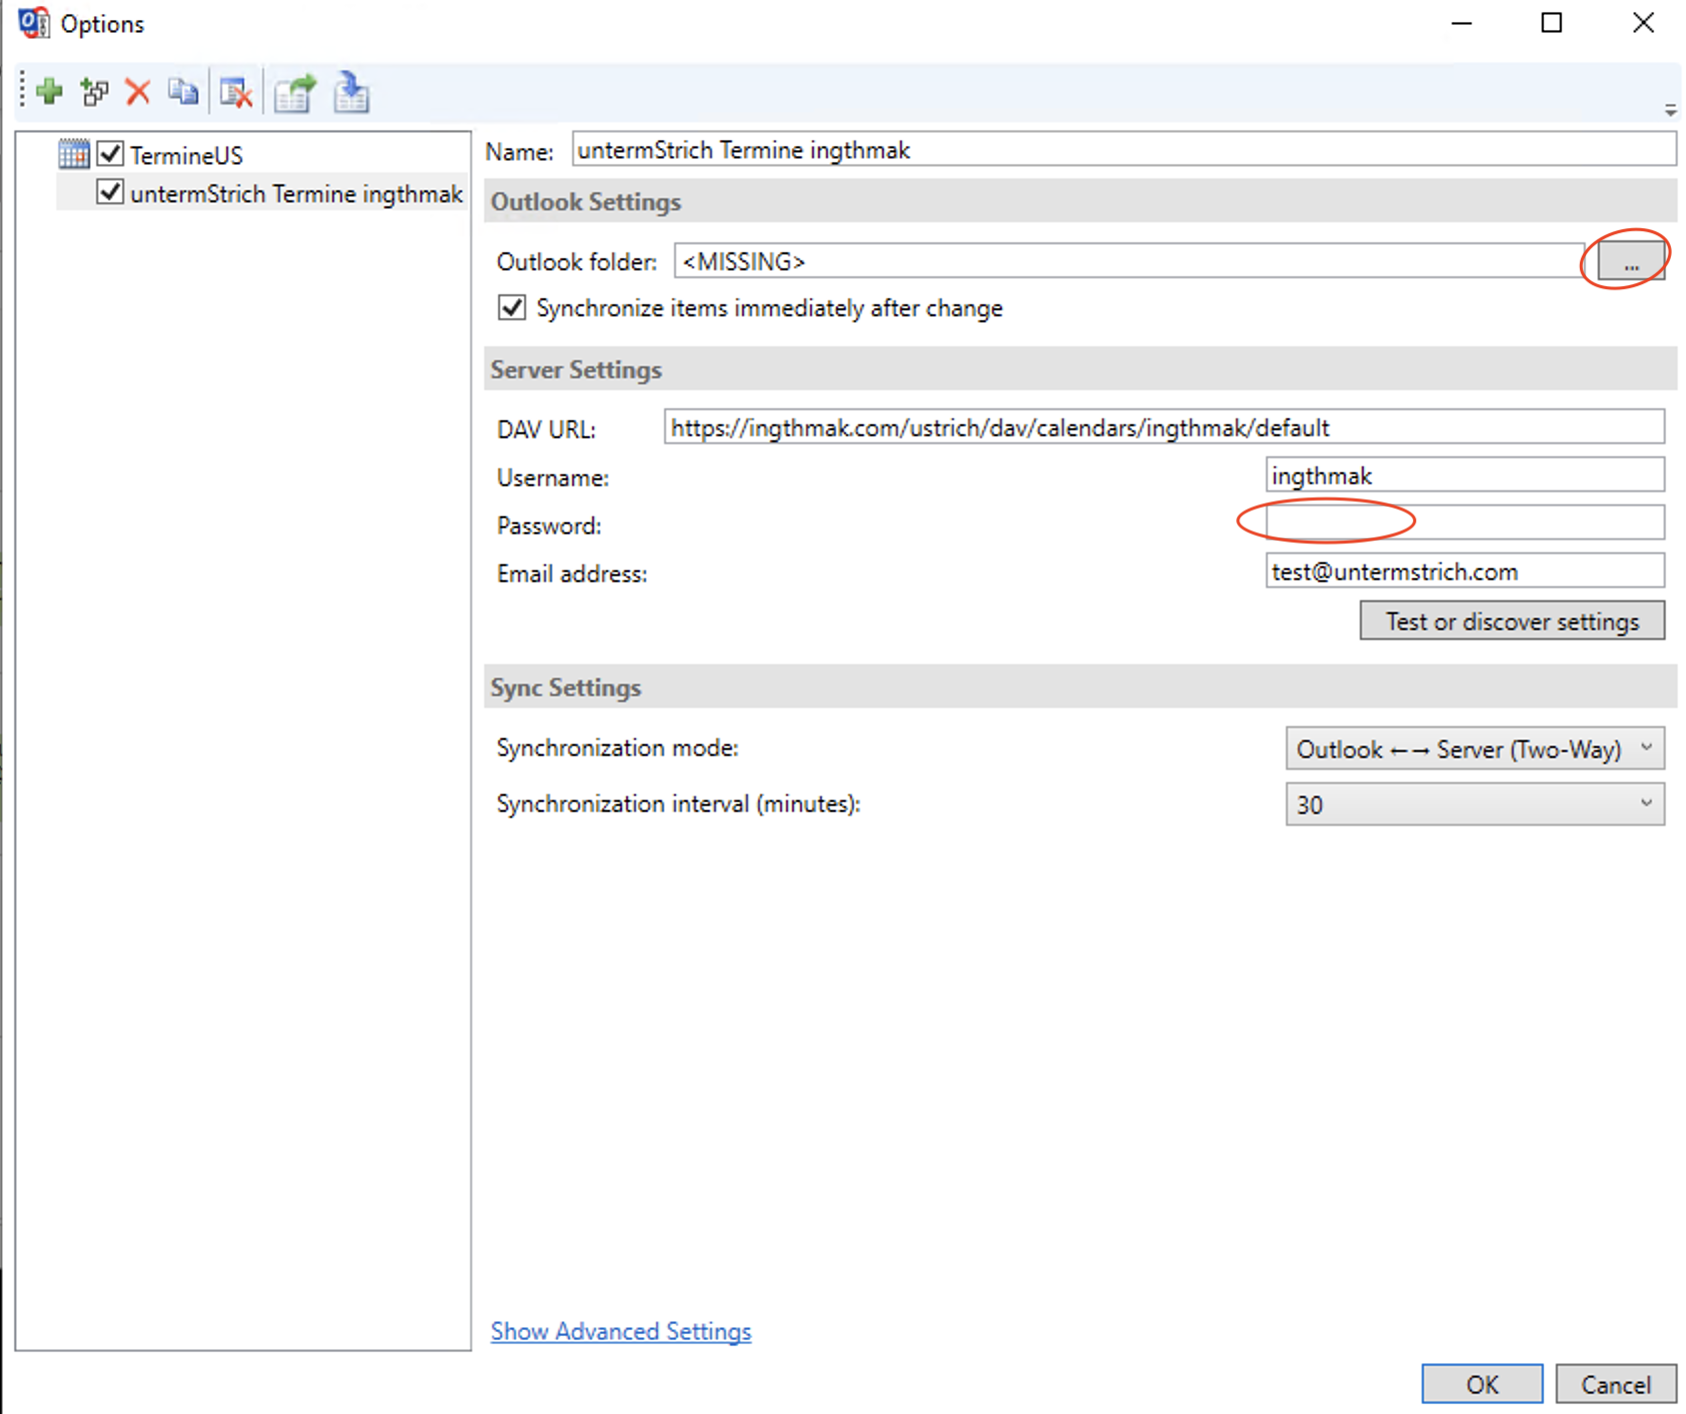Click the Test or discover settings button

[x=1511, y=621]
